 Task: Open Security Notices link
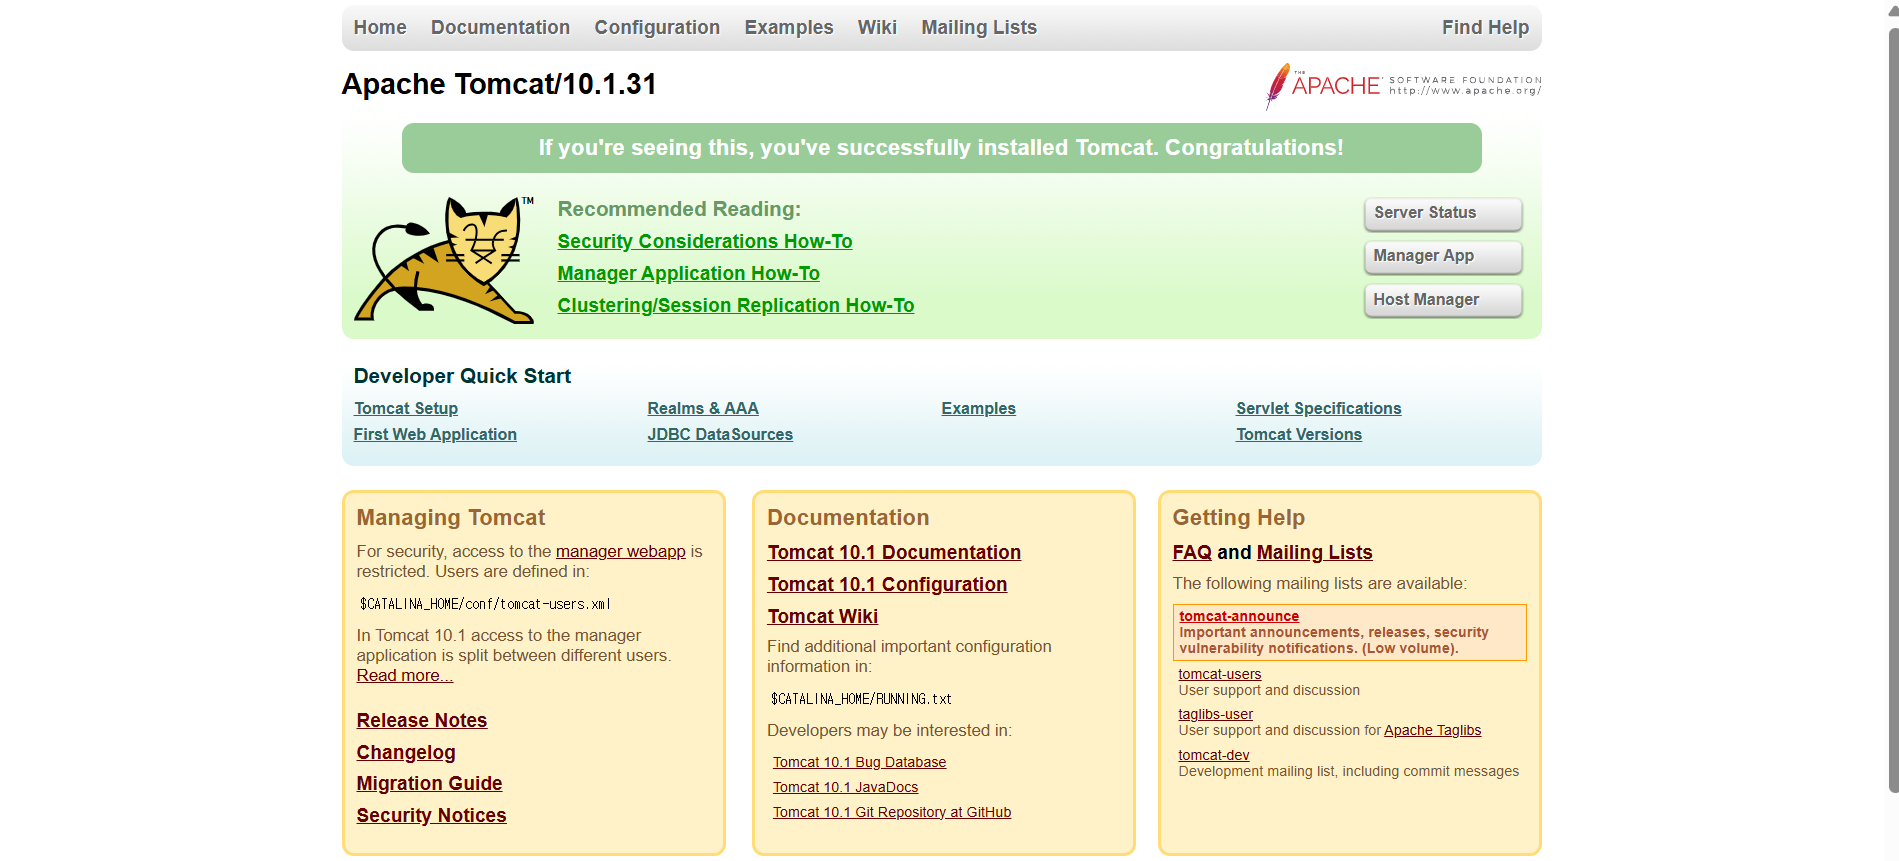pos(432,815)
